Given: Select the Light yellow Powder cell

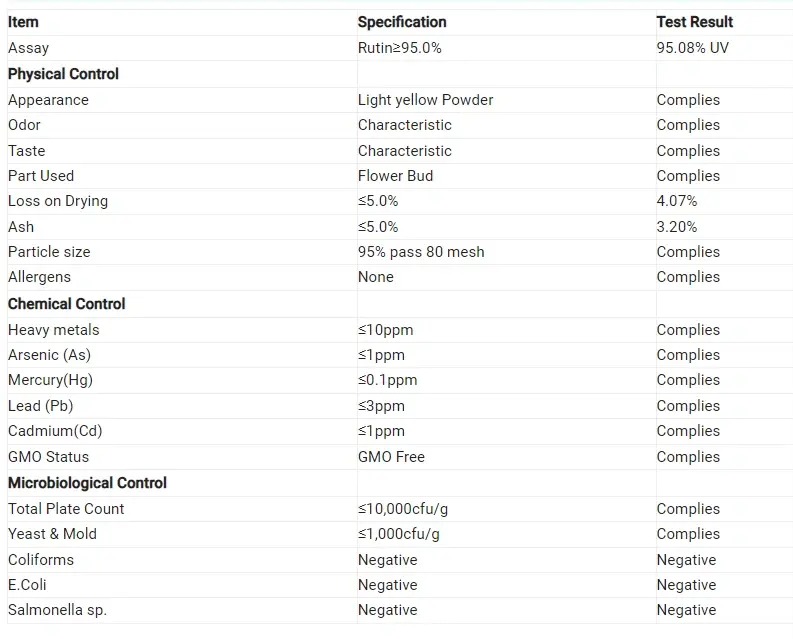Looking at the screenshot, I should click(x=425, y=100).
